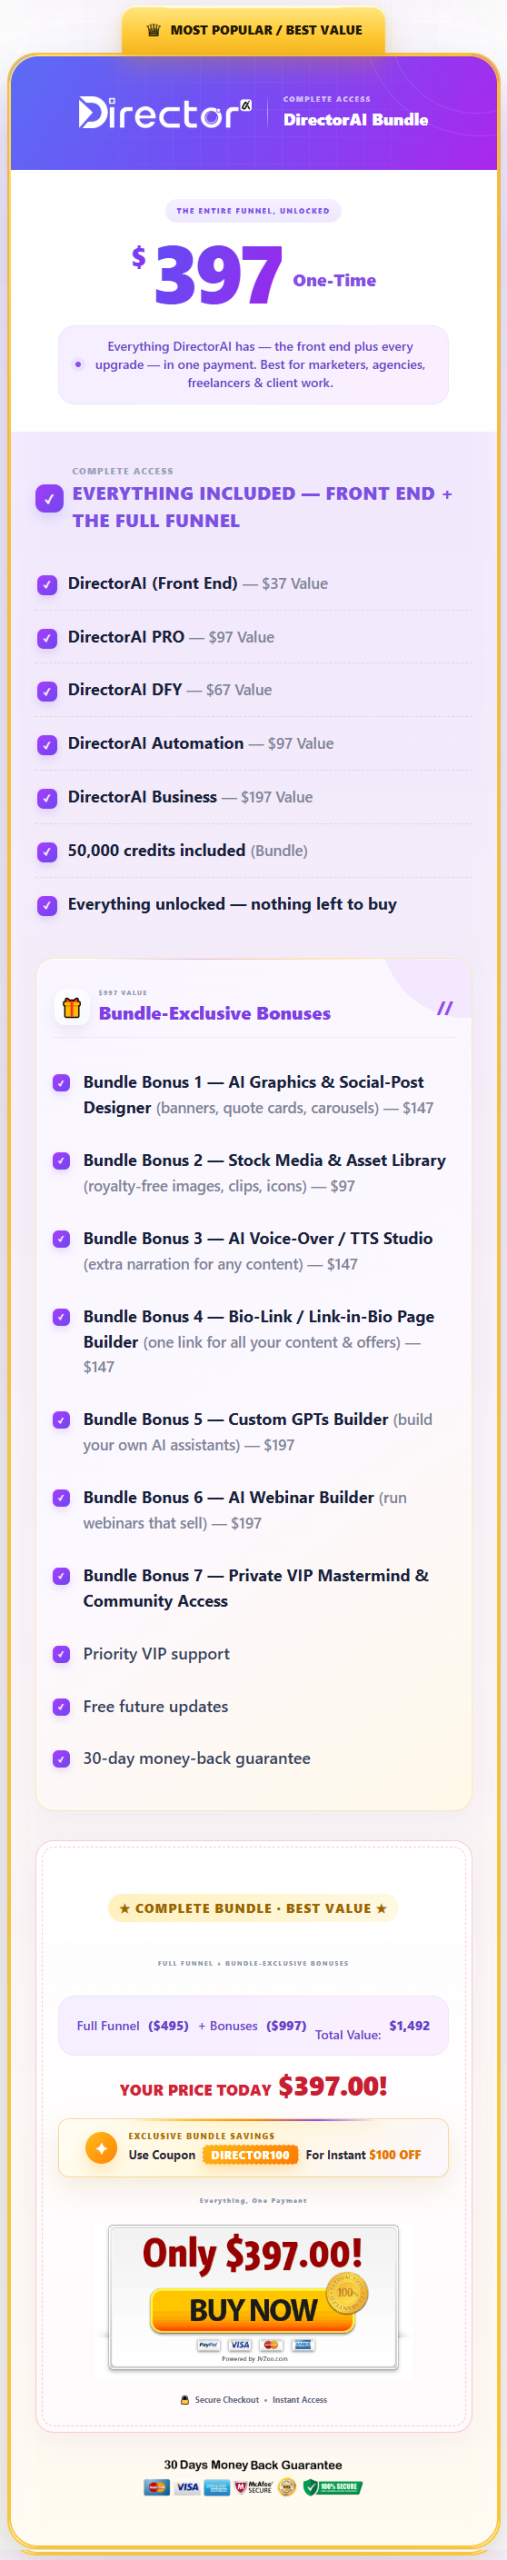Click the Complete Bundle Best Value pill

point(253,1909)
